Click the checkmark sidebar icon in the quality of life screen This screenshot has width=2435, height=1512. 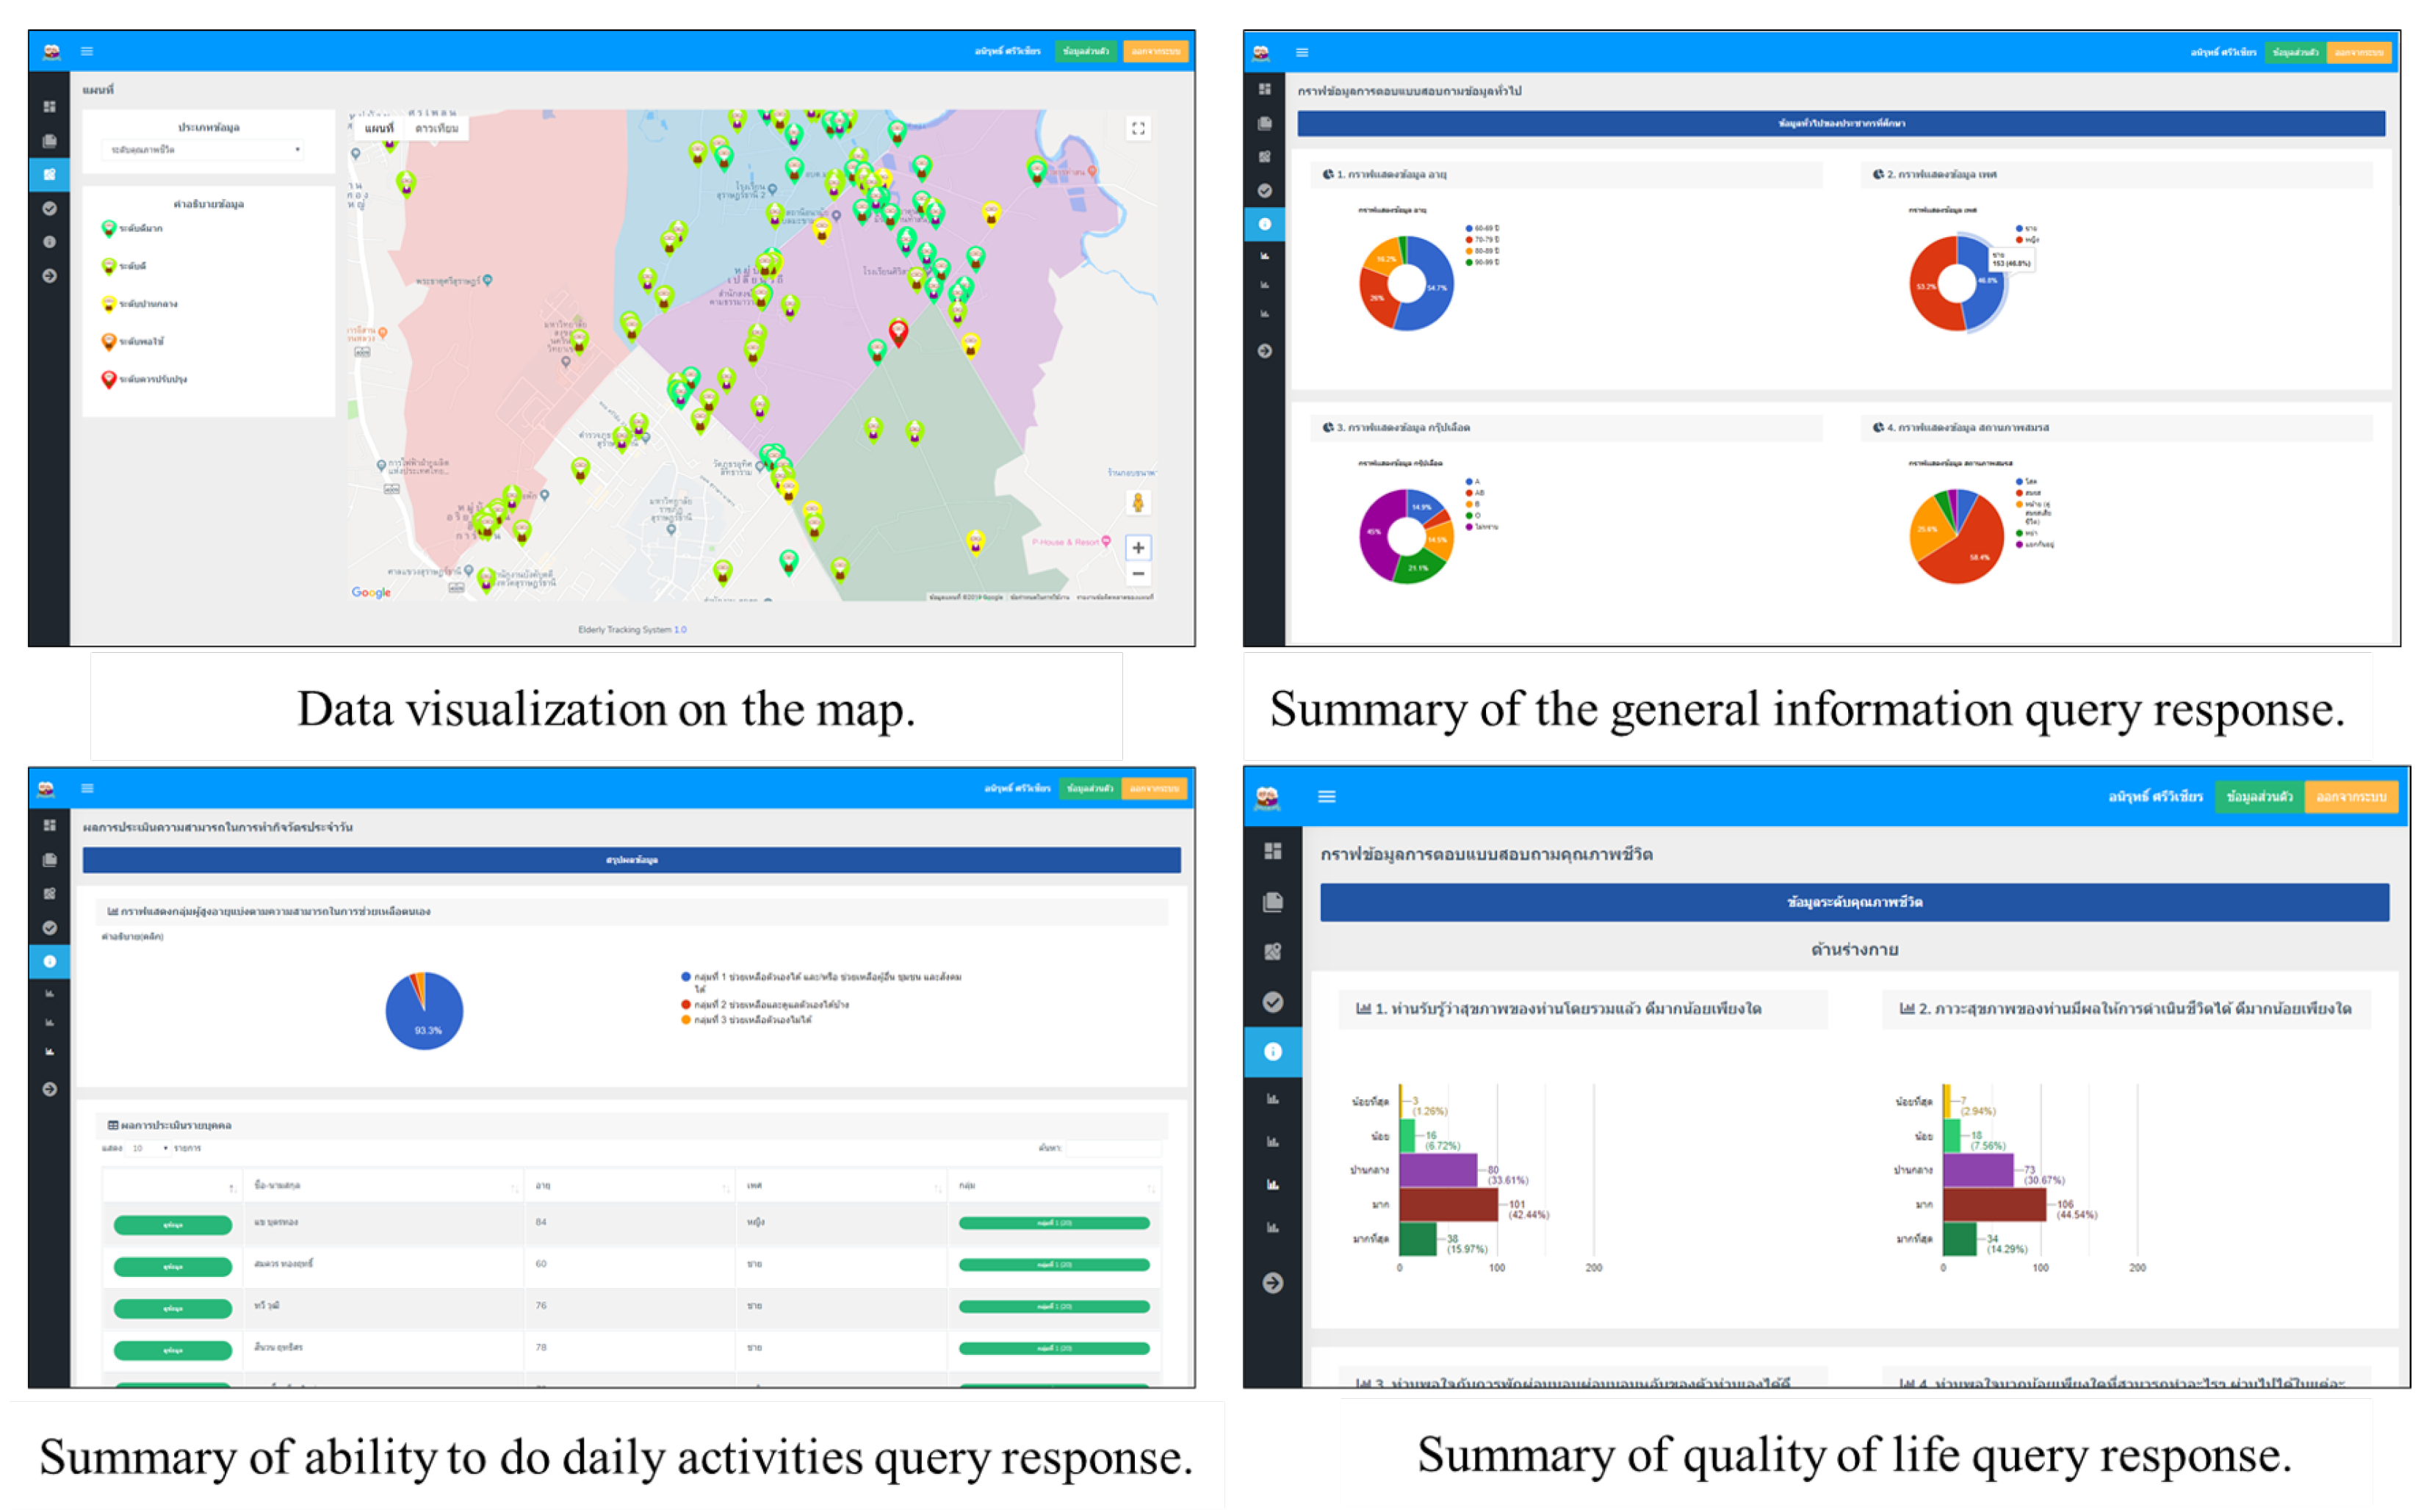[x=1273, y=1003]
